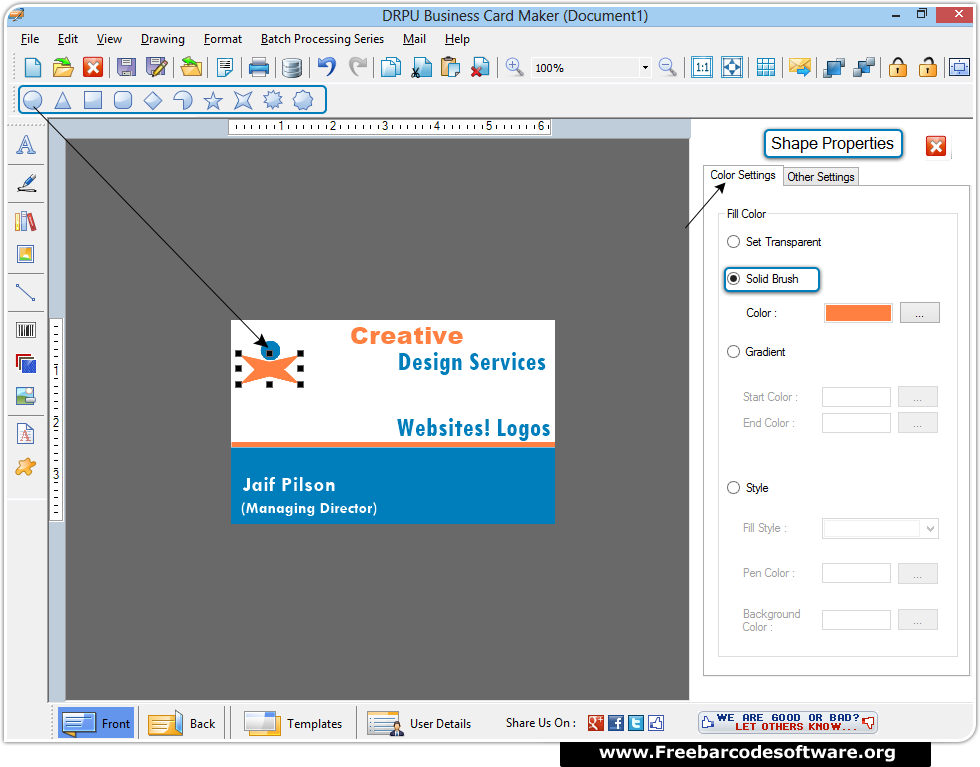This screenshot has width=980, height=767.
Task: Click the orange solid brush color swatch
Action: (858, 313)
